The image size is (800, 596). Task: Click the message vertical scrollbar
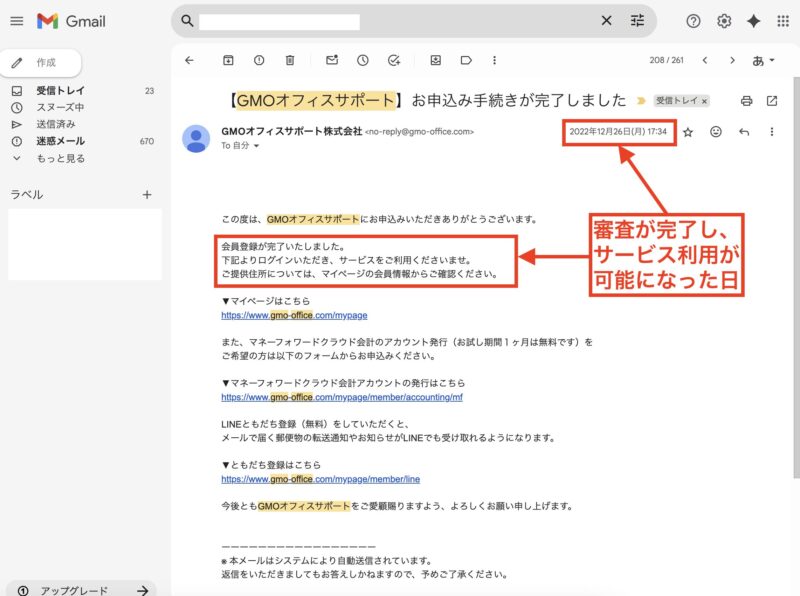(796, 278)
